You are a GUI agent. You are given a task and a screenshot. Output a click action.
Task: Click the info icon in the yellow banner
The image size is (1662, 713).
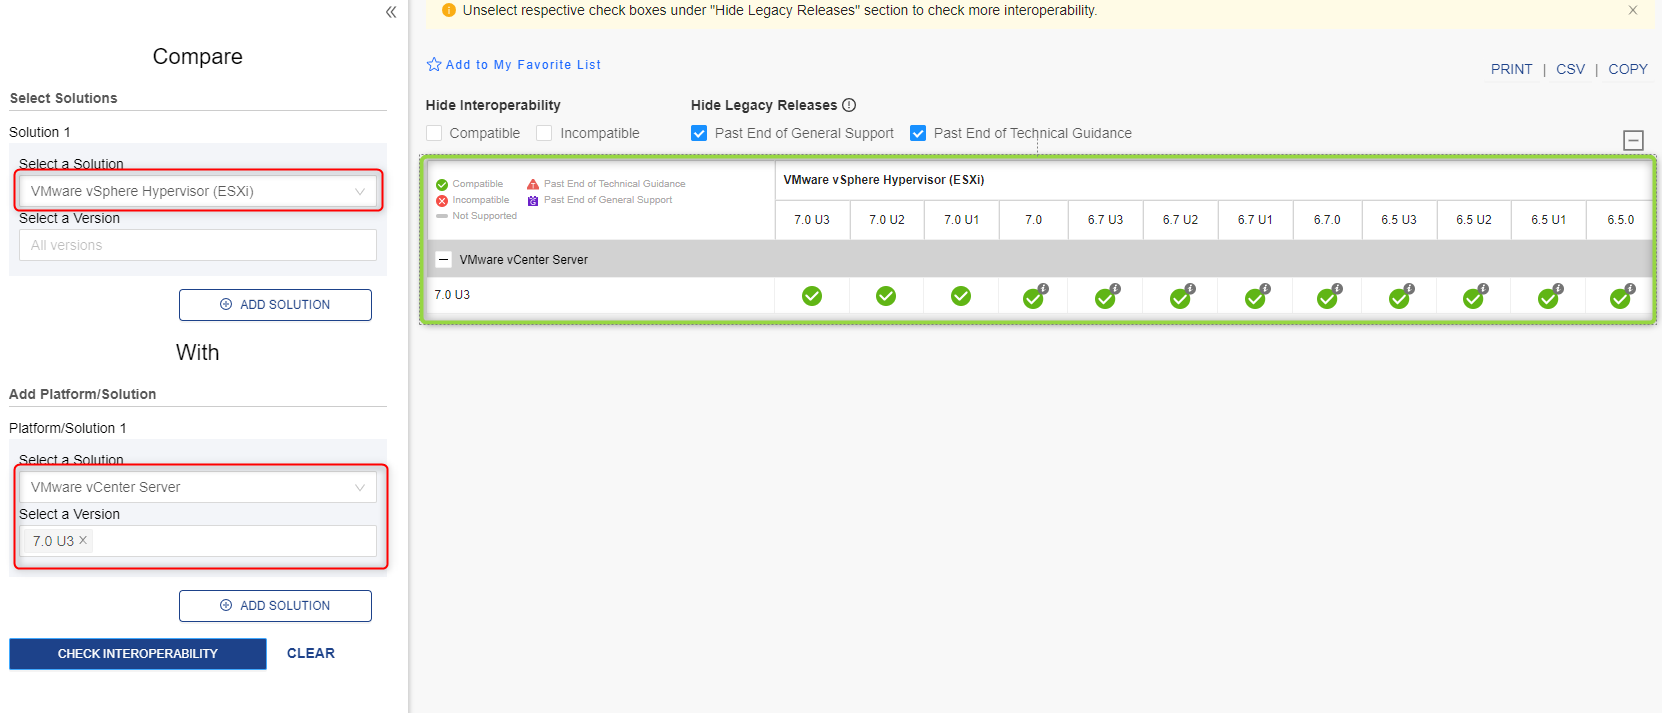coord(449,10)
